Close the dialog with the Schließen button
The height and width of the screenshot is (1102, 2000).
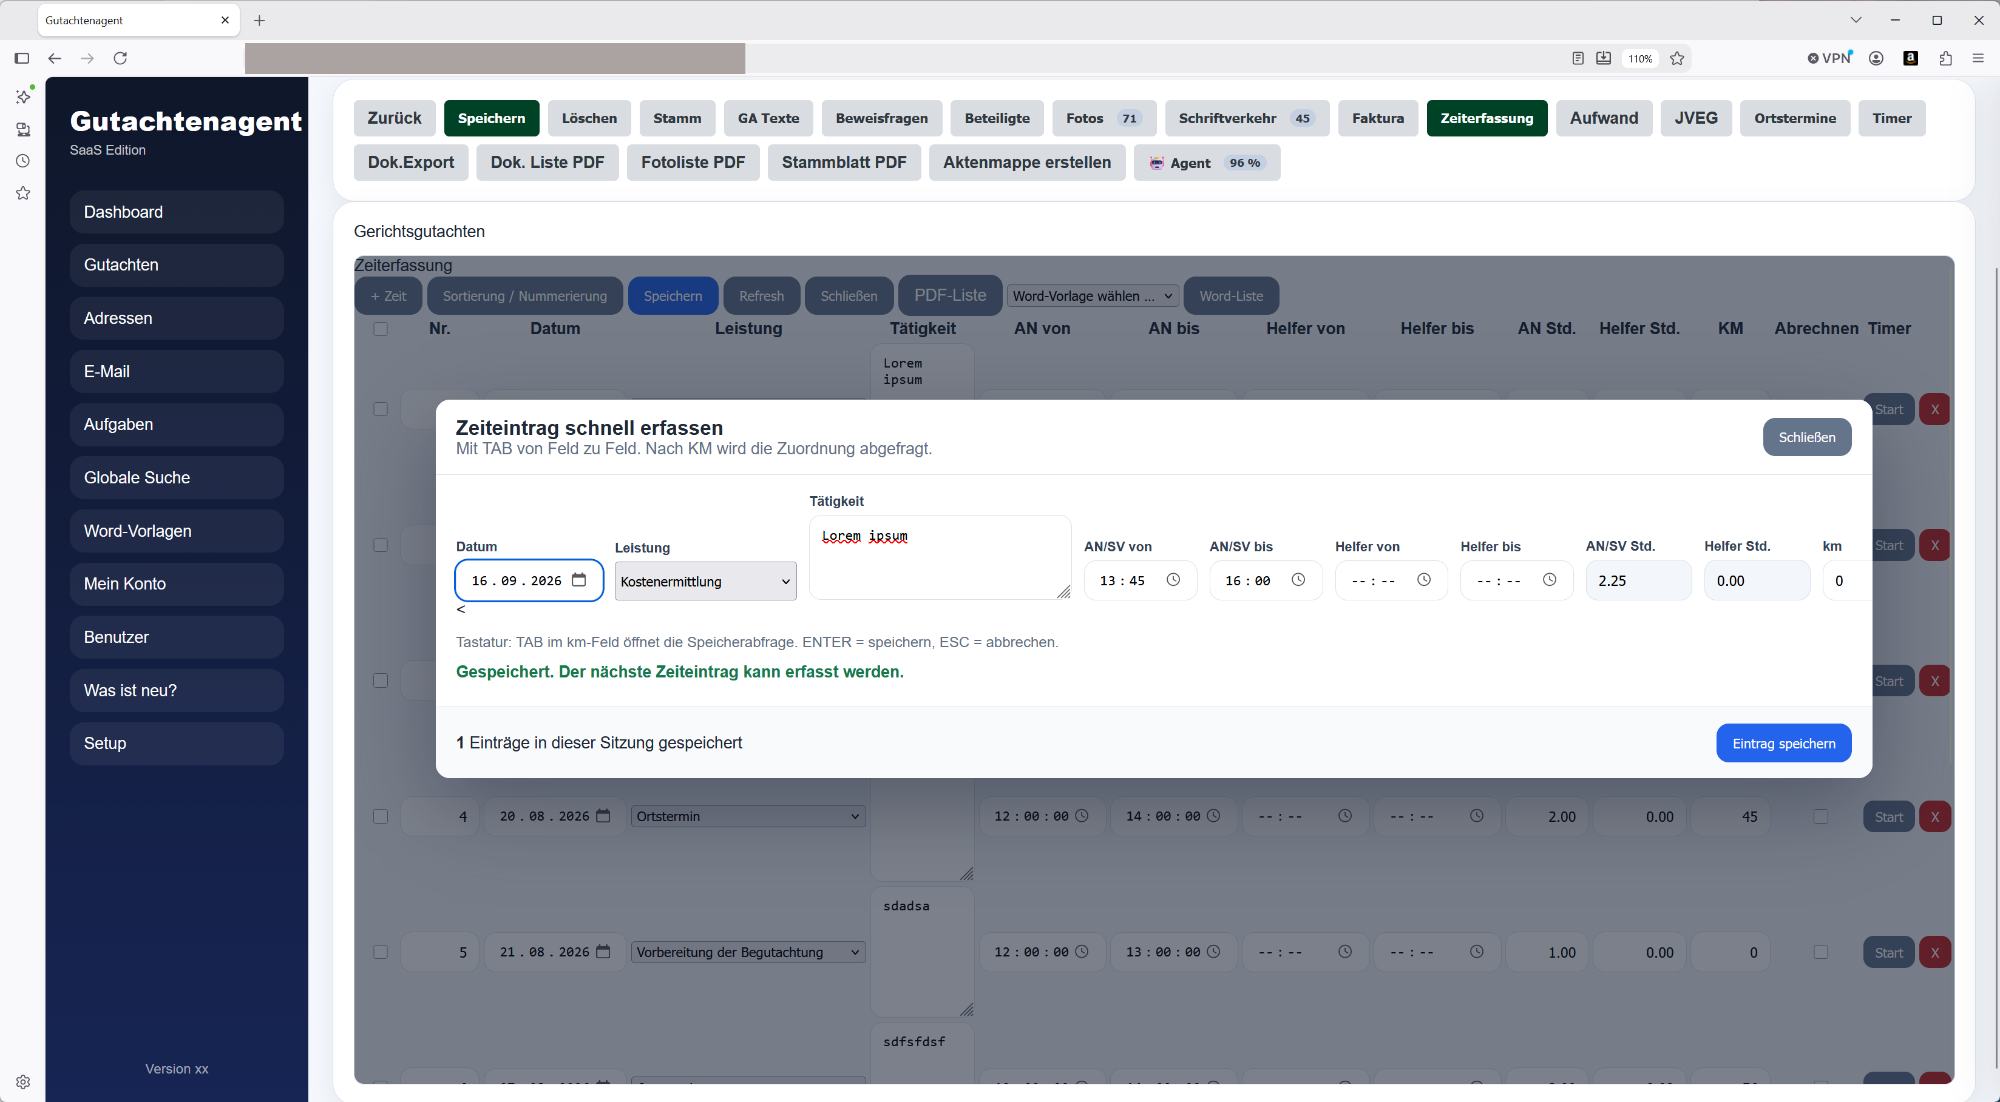pyautogui.click(x=1806, y=437)
